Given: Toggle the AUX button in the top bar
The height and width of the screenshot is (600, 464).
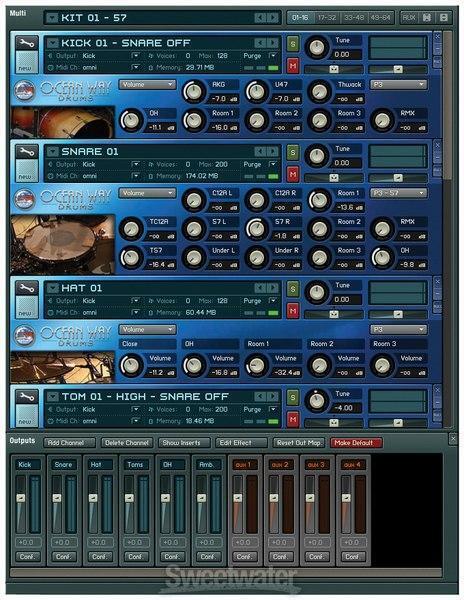Looking at the screenshot, I should point(409,18).
